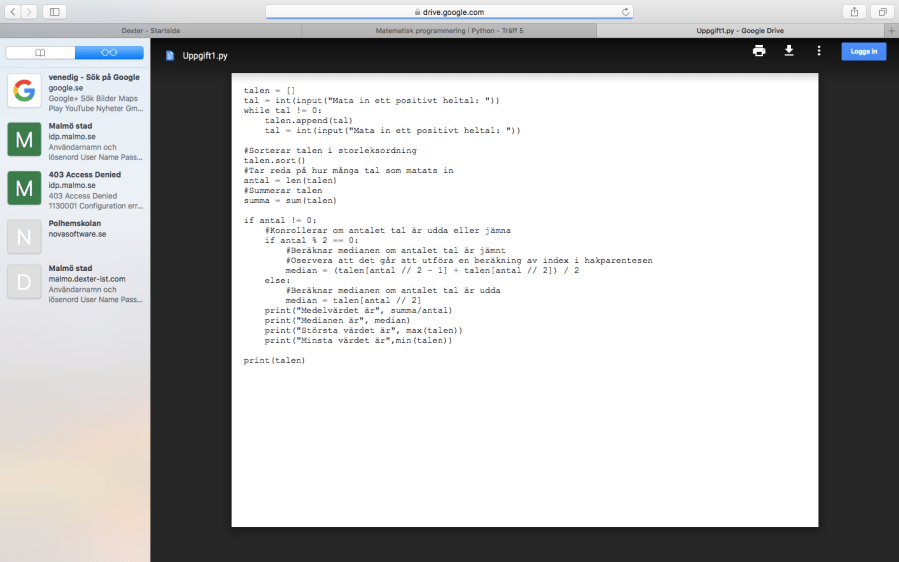Switch to Matematisk programmering i Python tab
Image resolution: width=899 pixels, height=562 pixels.
449,31
